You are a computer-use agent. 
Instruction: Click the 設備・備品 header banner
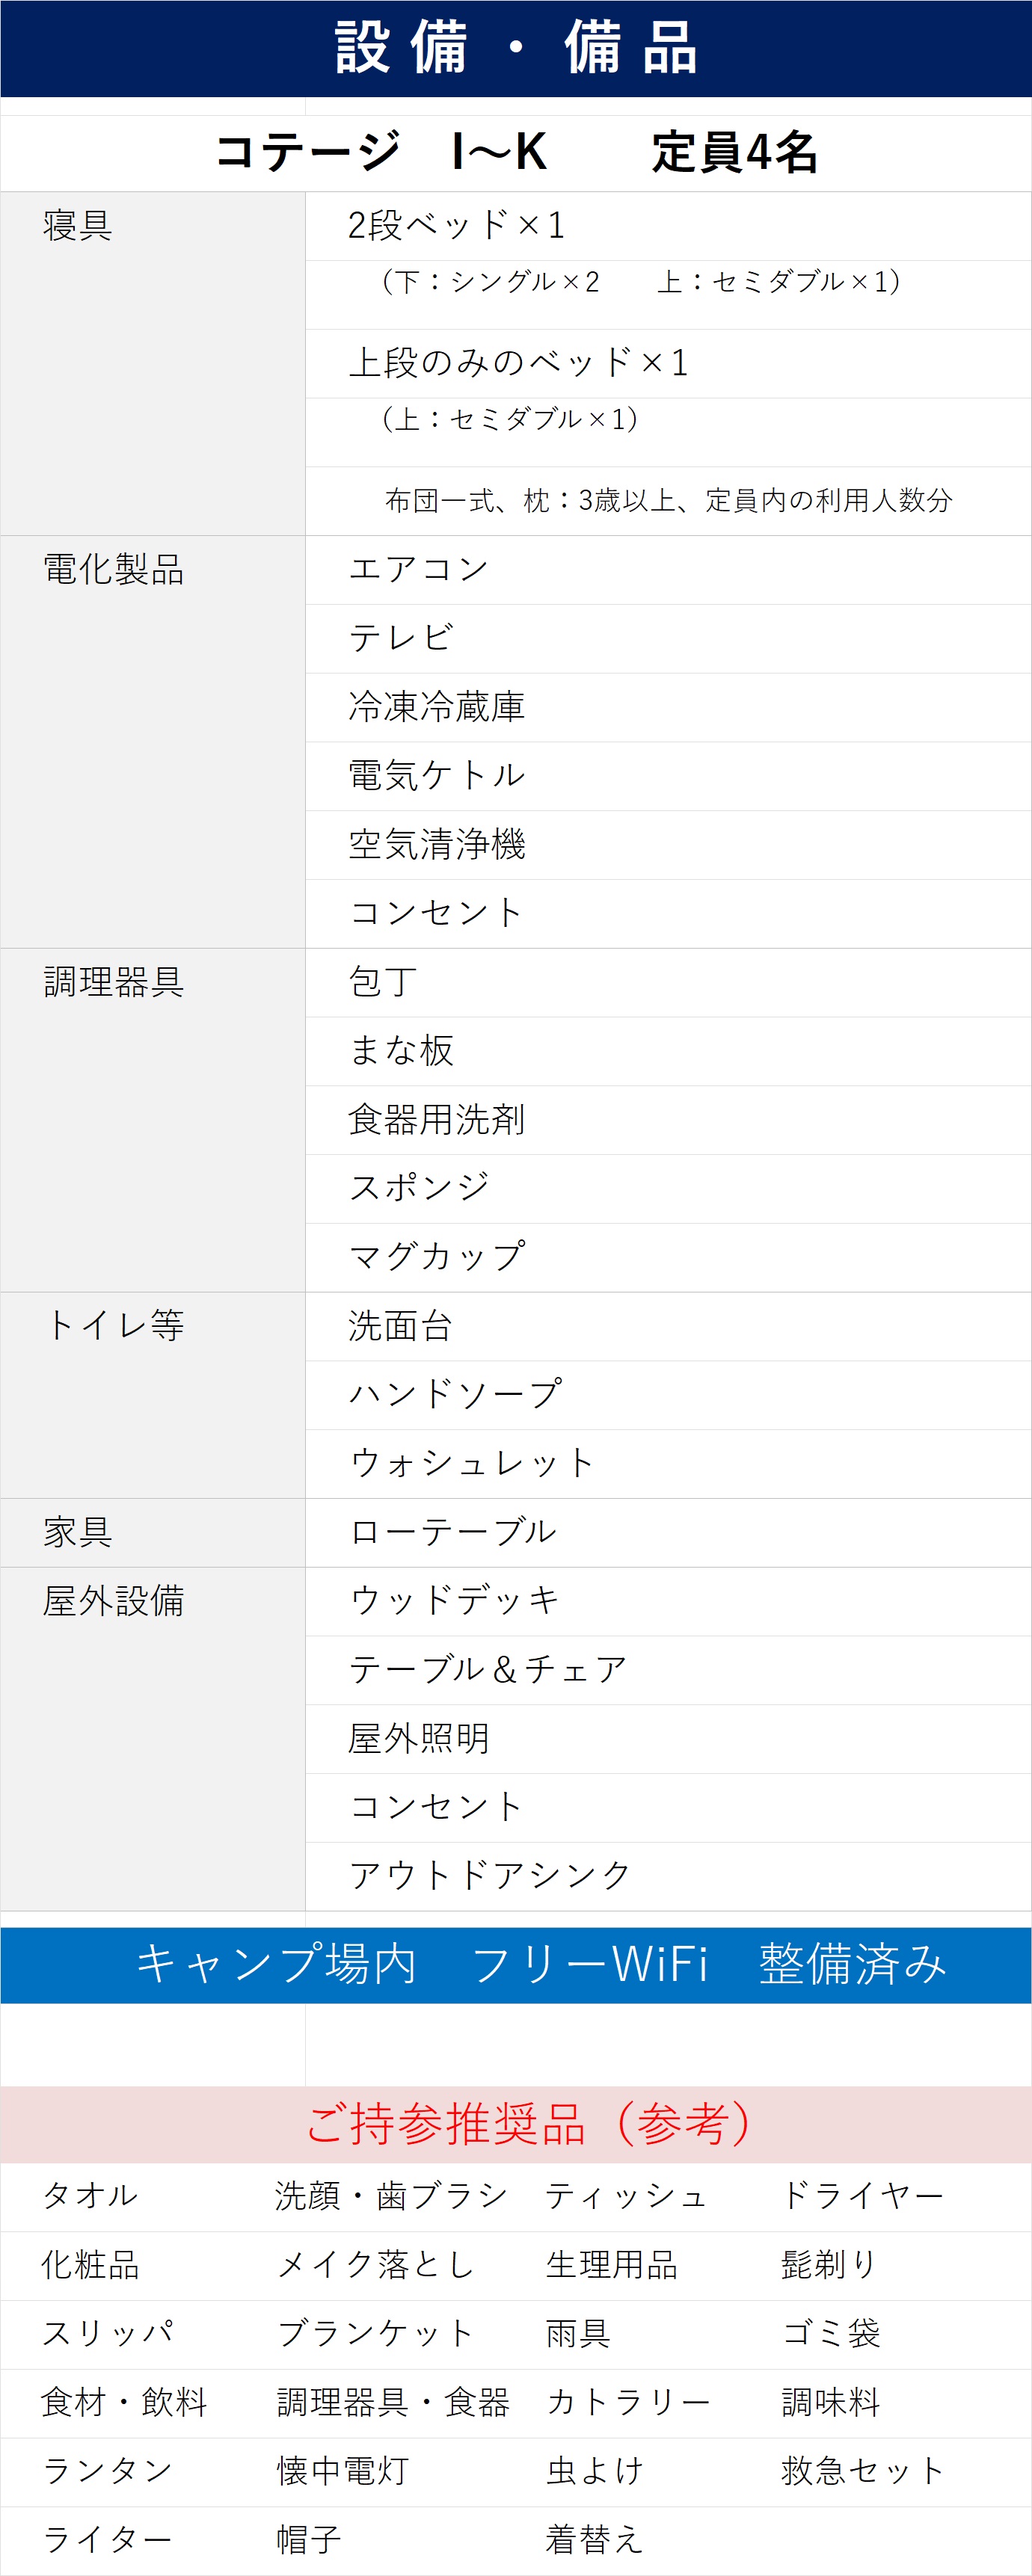coord(516,48)
